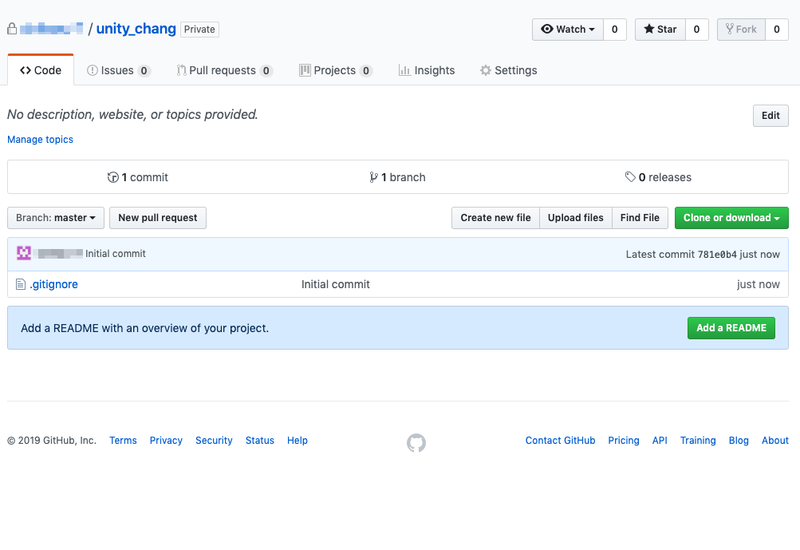
Task: Click the Manage topics link
Action: tap(40, 139)
